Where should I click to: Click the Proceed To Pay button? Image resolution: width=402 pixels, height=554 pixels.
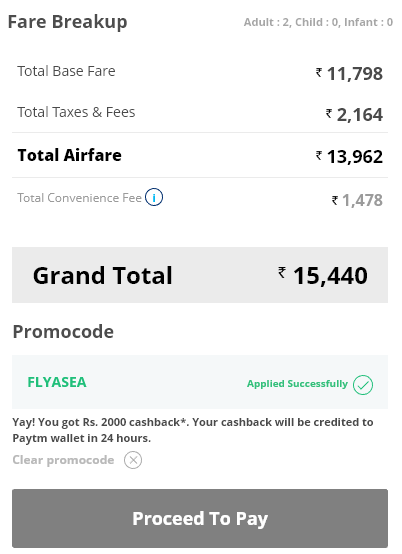pyautogui.click(x=200, y=518)
